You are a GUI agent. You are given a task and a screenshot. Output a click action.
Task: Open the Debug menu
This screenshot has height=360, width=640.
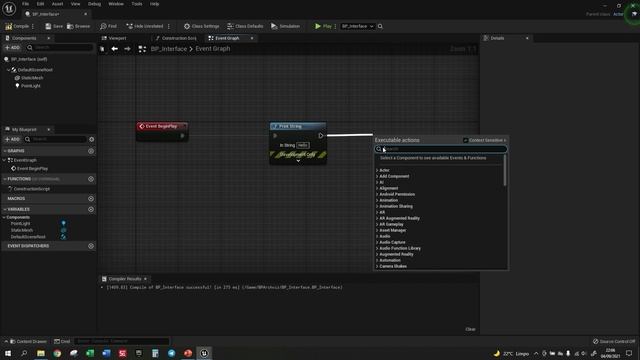(x=94, y=4)
